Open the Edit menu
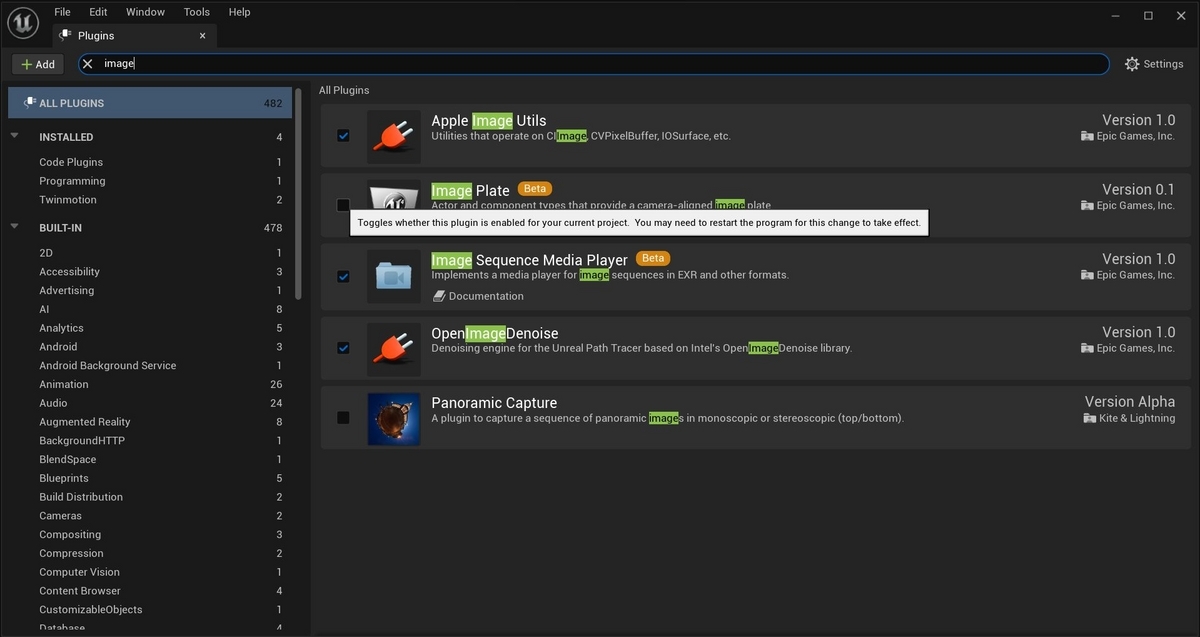The image size is (1200, 637). click(x=98, y=12)
